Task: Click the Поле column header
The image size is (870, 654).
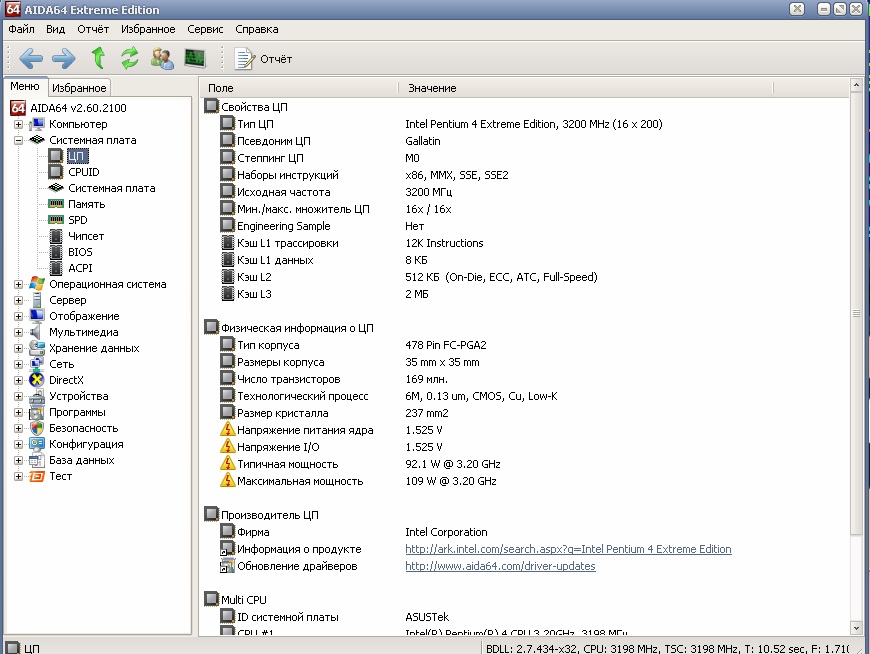Action: [x=300, y=88]
